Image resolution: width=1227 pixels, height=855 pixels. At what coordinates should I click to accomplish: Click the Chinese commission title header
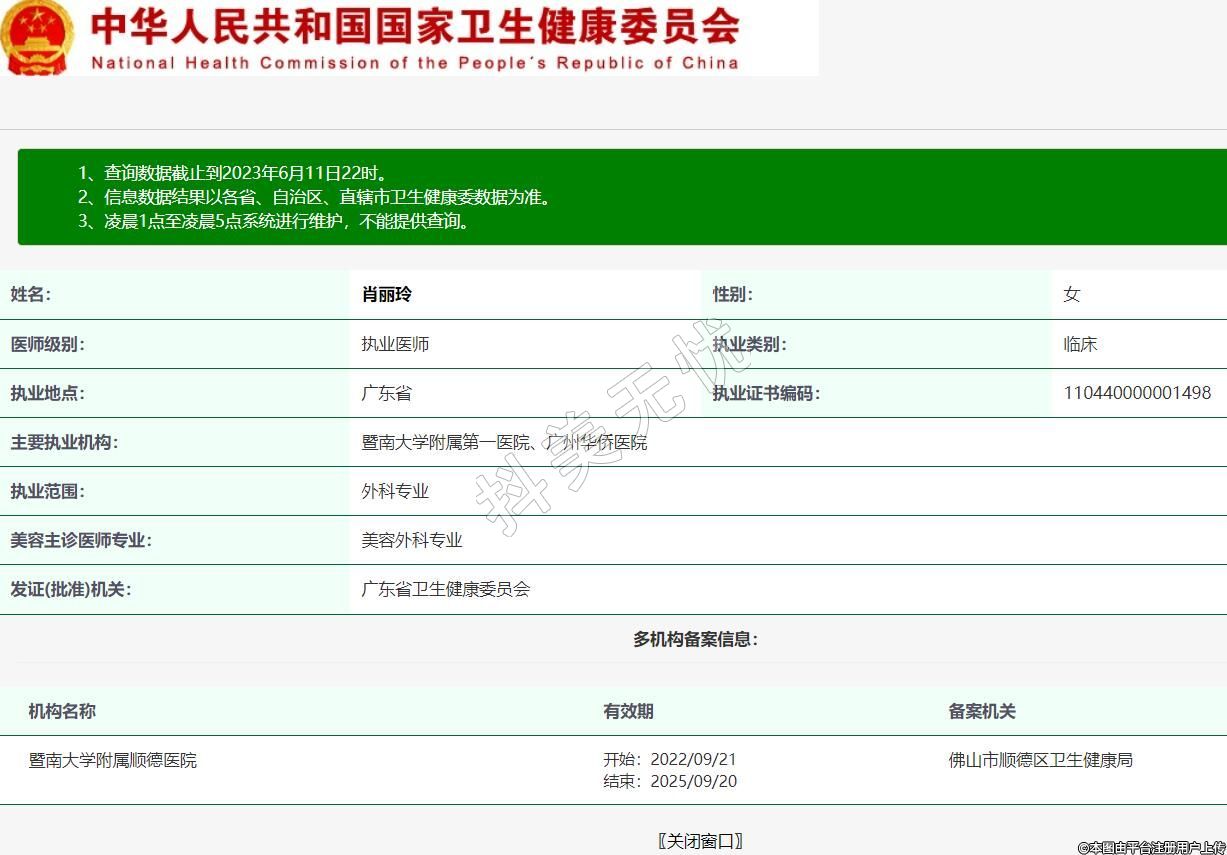[x=415, y=27]
